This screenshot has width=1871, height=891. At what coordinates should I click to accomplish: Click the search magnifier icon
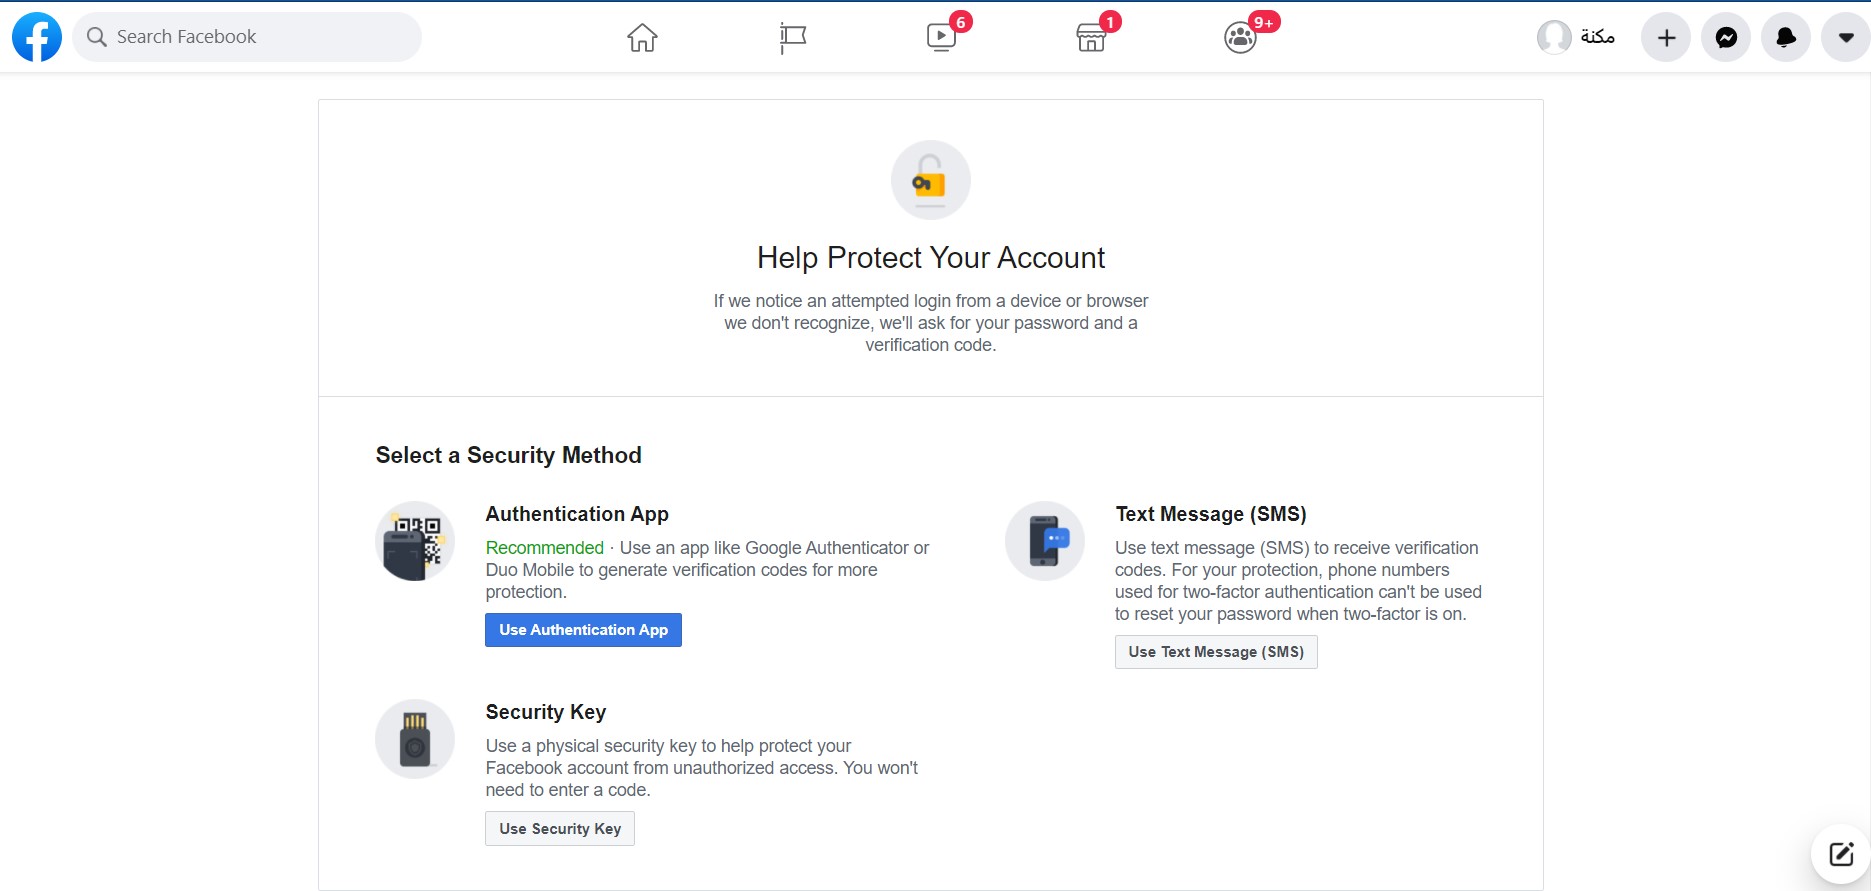(x=97, y=37)
